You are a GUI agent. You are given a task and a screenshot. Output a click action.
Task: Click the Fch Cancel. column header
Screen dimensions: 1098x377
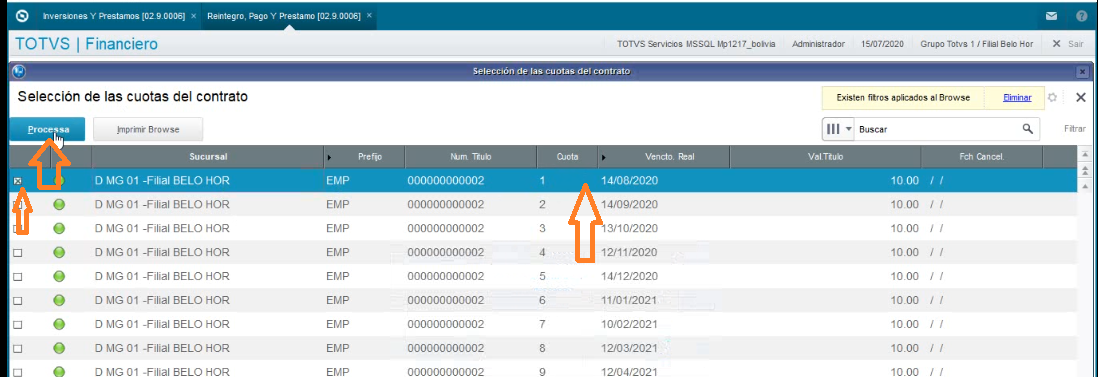[x=982, y=157]
